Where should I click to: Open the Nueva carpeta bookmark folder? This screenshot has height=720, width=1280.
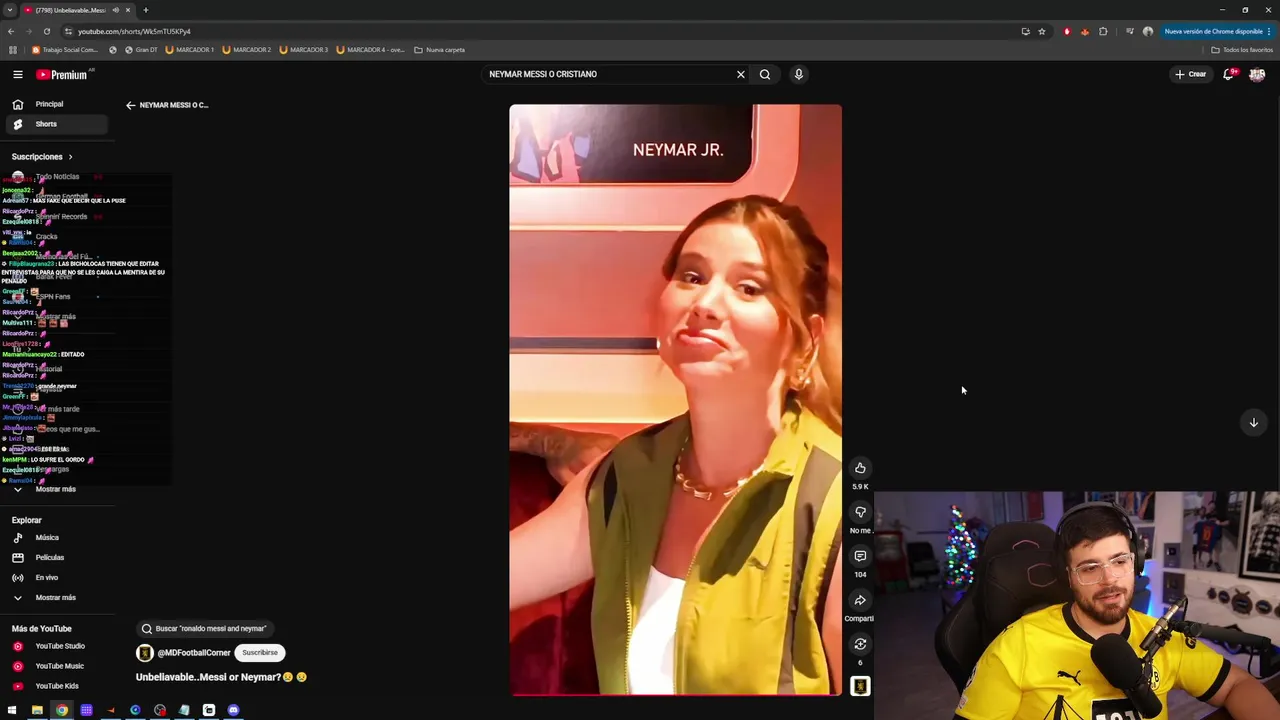[440, 50]
